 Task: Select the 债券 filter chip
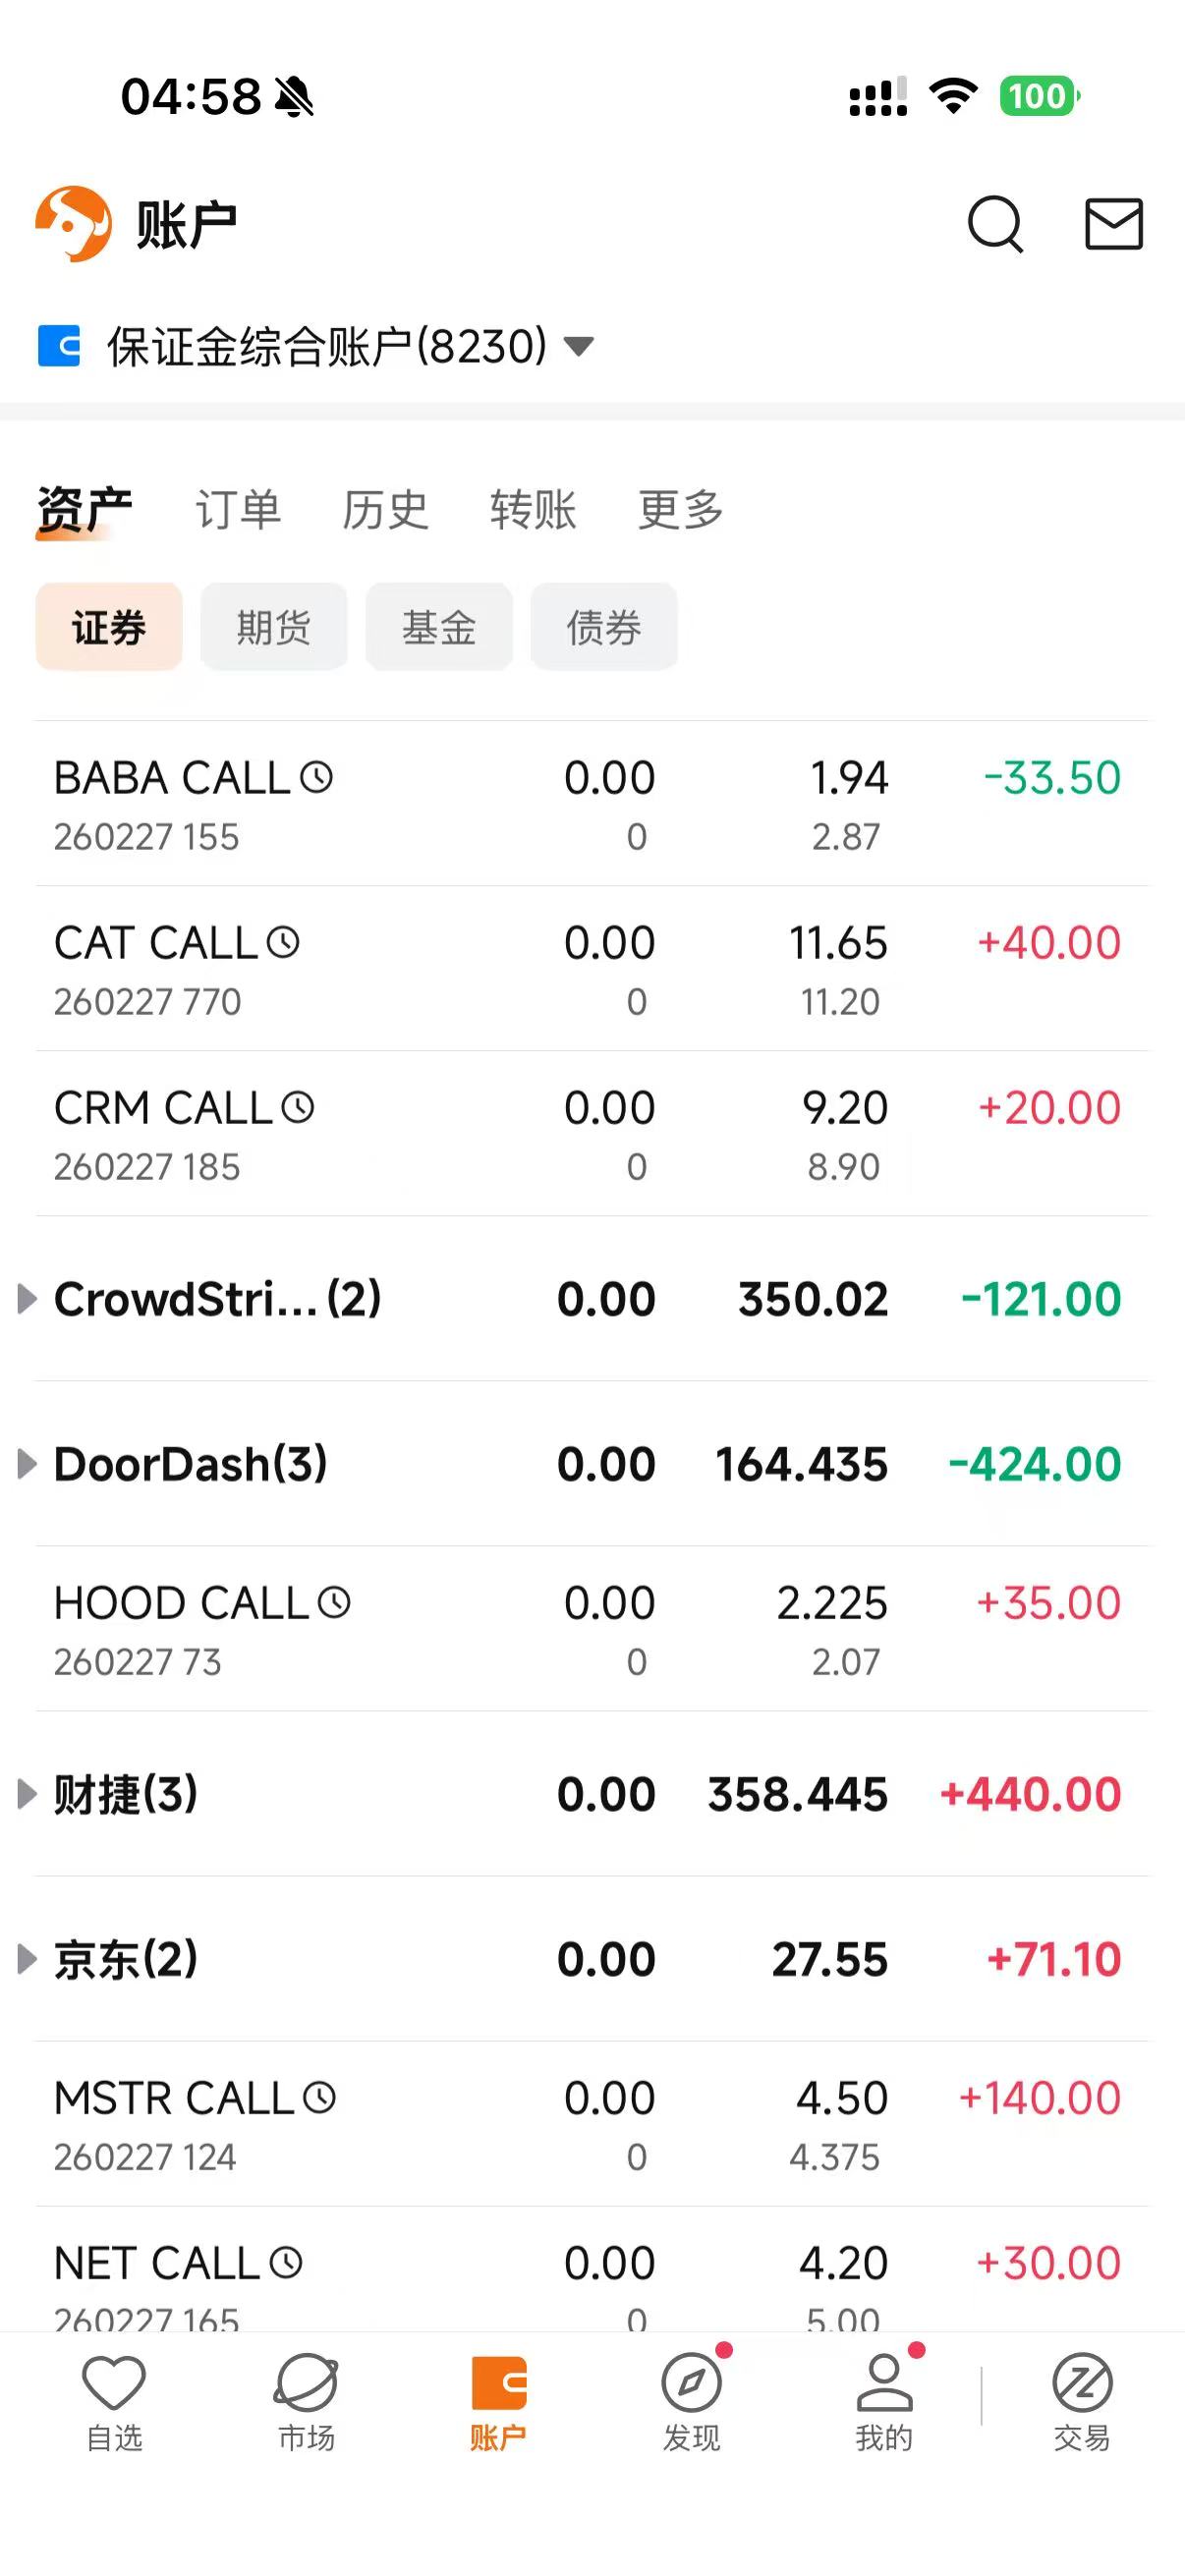(x=604, y=627)
